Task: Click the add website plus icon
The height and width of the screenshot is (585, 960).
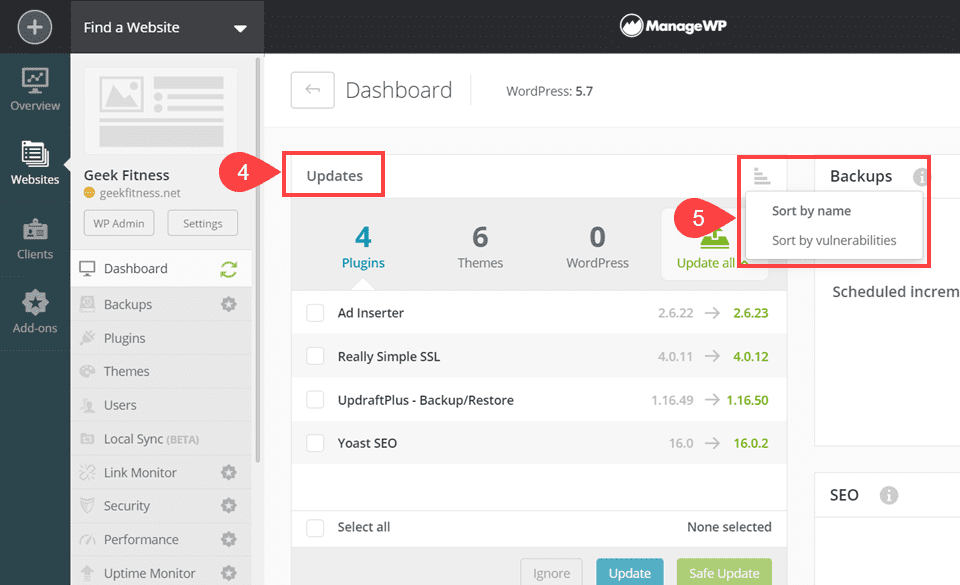Action: pyautogui.click(x=34, y=27)
